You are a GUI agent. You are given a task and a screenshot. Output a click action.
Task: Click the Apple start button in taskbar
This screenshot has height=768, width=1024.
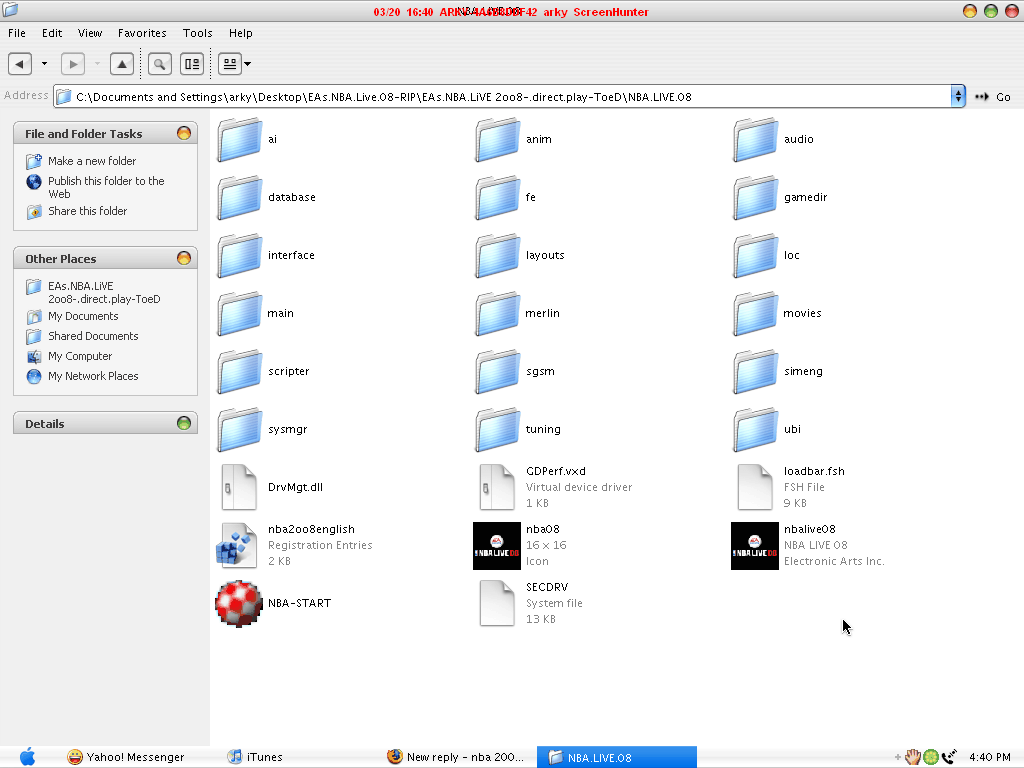point(27,757)
